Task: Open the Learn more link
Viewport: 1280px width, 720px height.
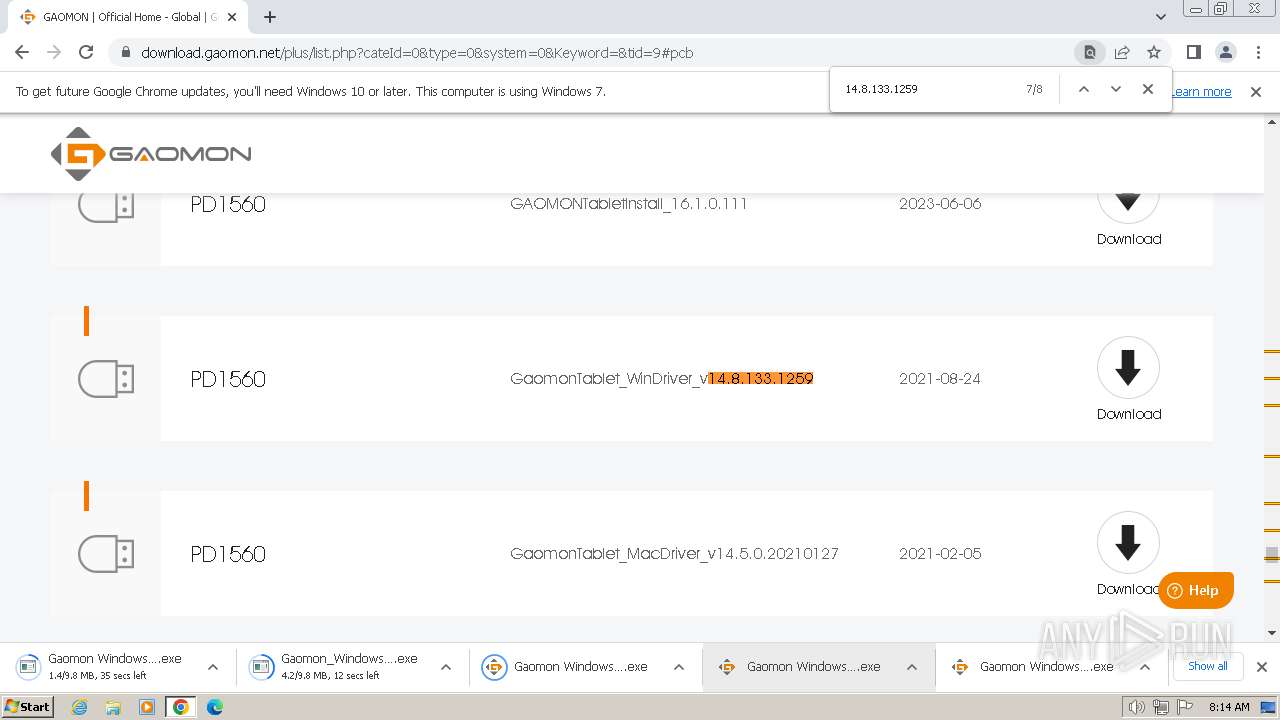Action: (x=1202, y=92)
